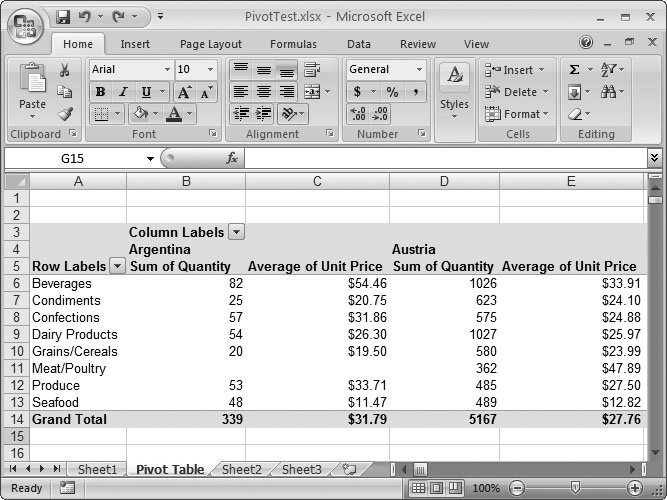This screenshot has height=500, width=667.
Task: Click the Cut scissors icon
Action: [65, 70]
